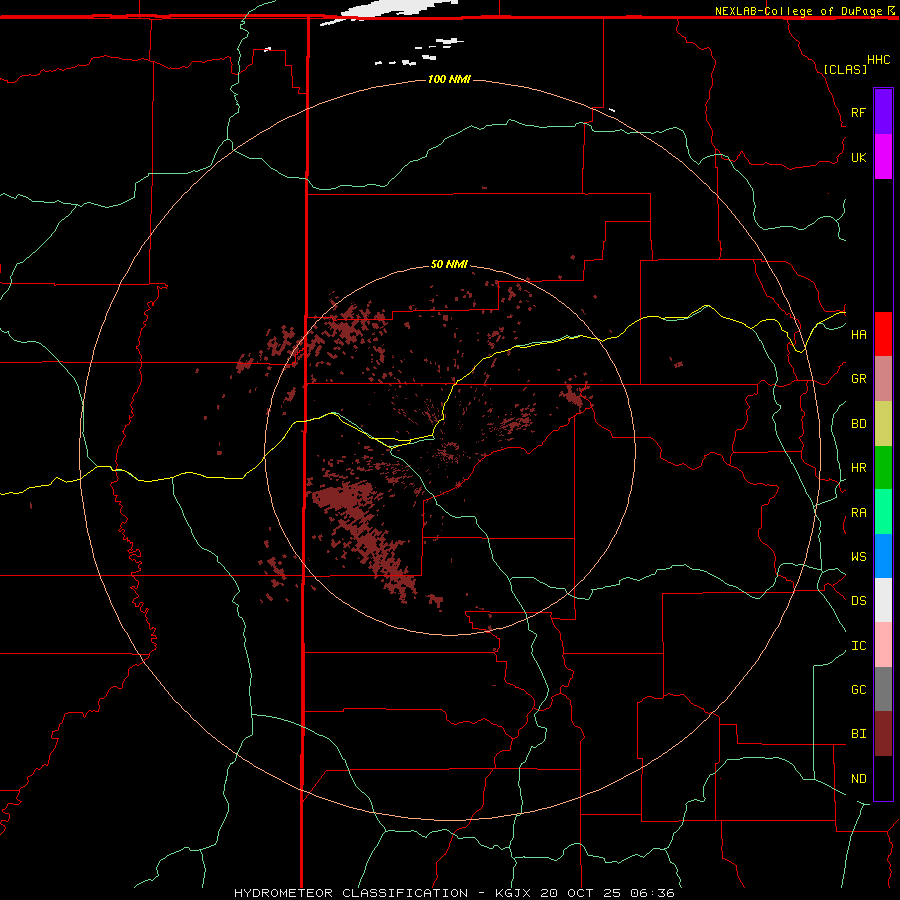Click the GC gray legend color block
Viewport: 900px width, 900px height.
point(883,689)
